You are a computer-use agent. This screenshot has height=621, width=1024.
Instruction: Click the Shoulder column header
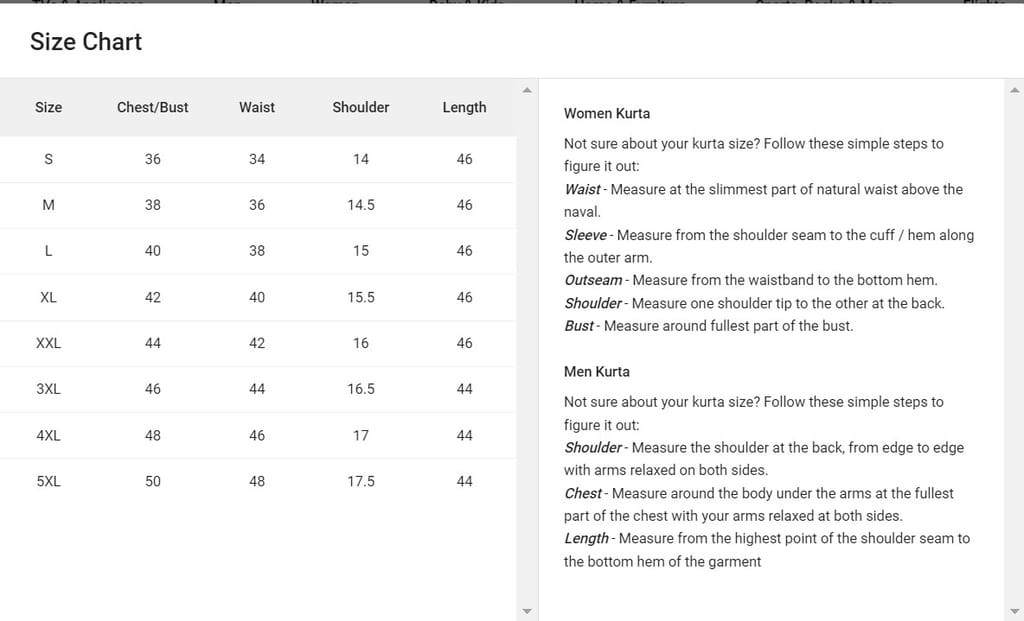point(360,107)
